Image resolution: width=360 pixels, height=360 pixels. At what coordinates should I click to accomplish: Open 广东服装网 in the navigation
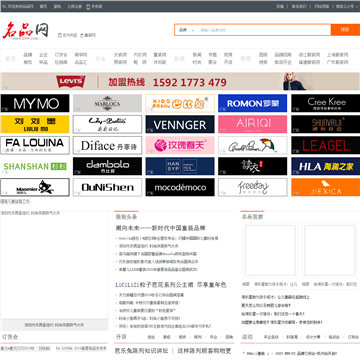tap(337, 62)
